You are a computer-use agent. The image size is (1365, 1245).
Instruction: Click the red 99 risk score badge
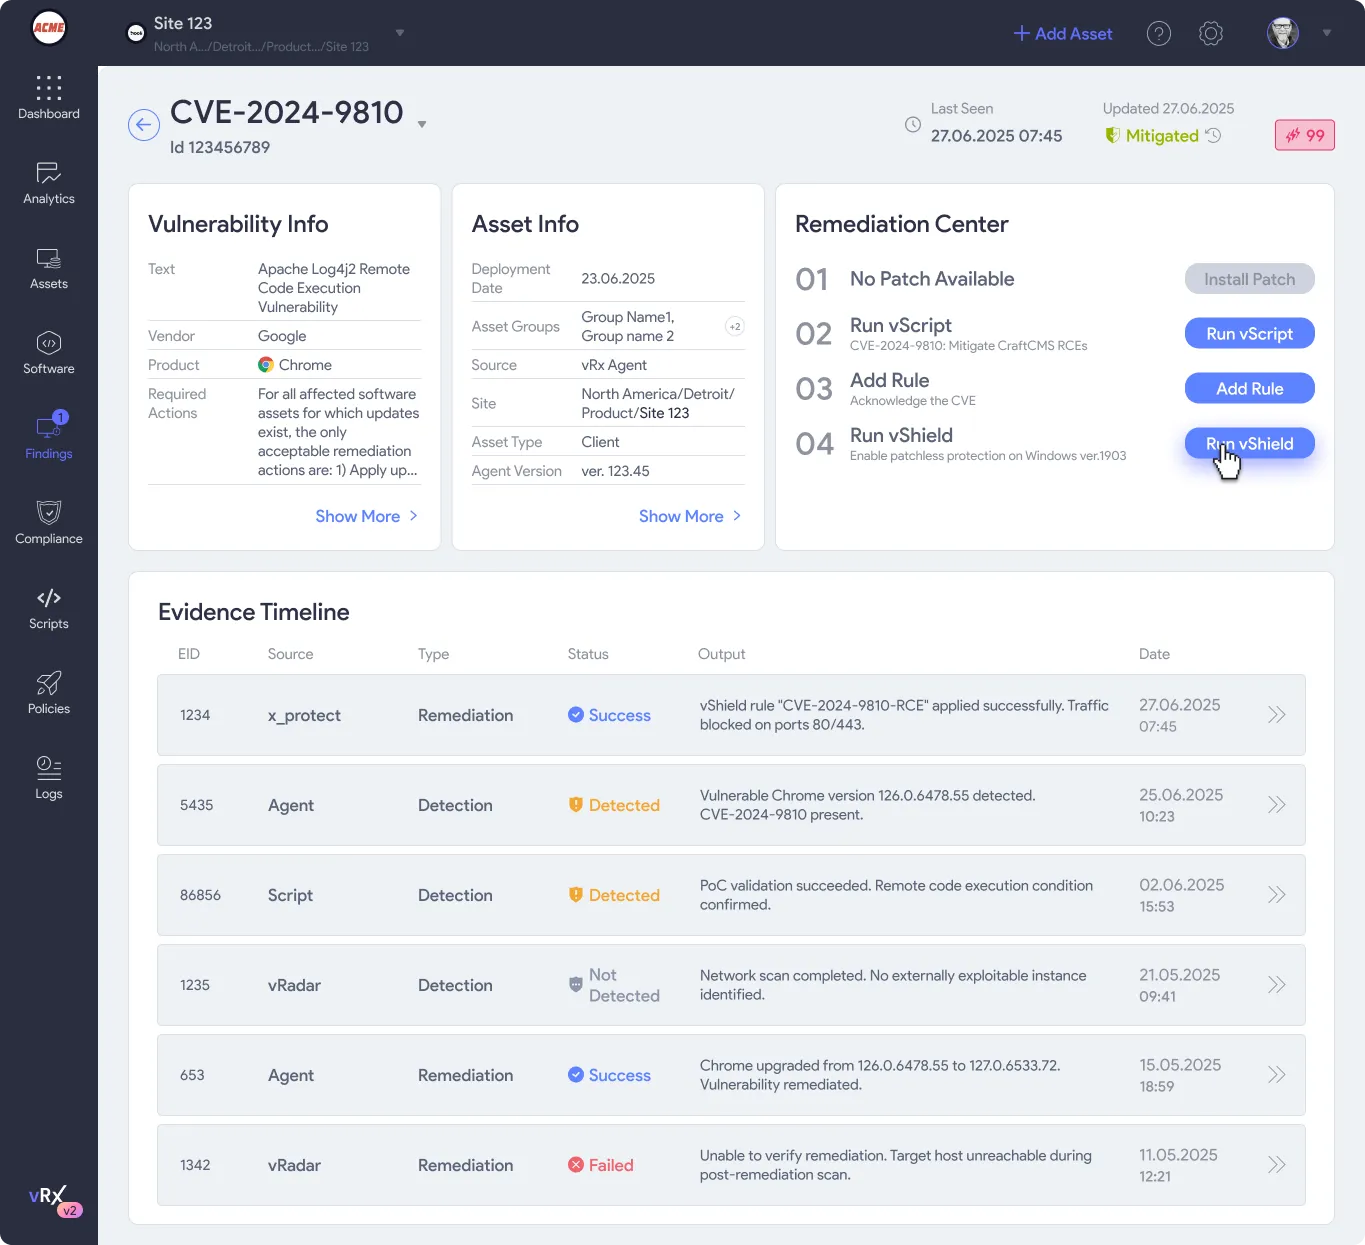tap(1305, 135)
